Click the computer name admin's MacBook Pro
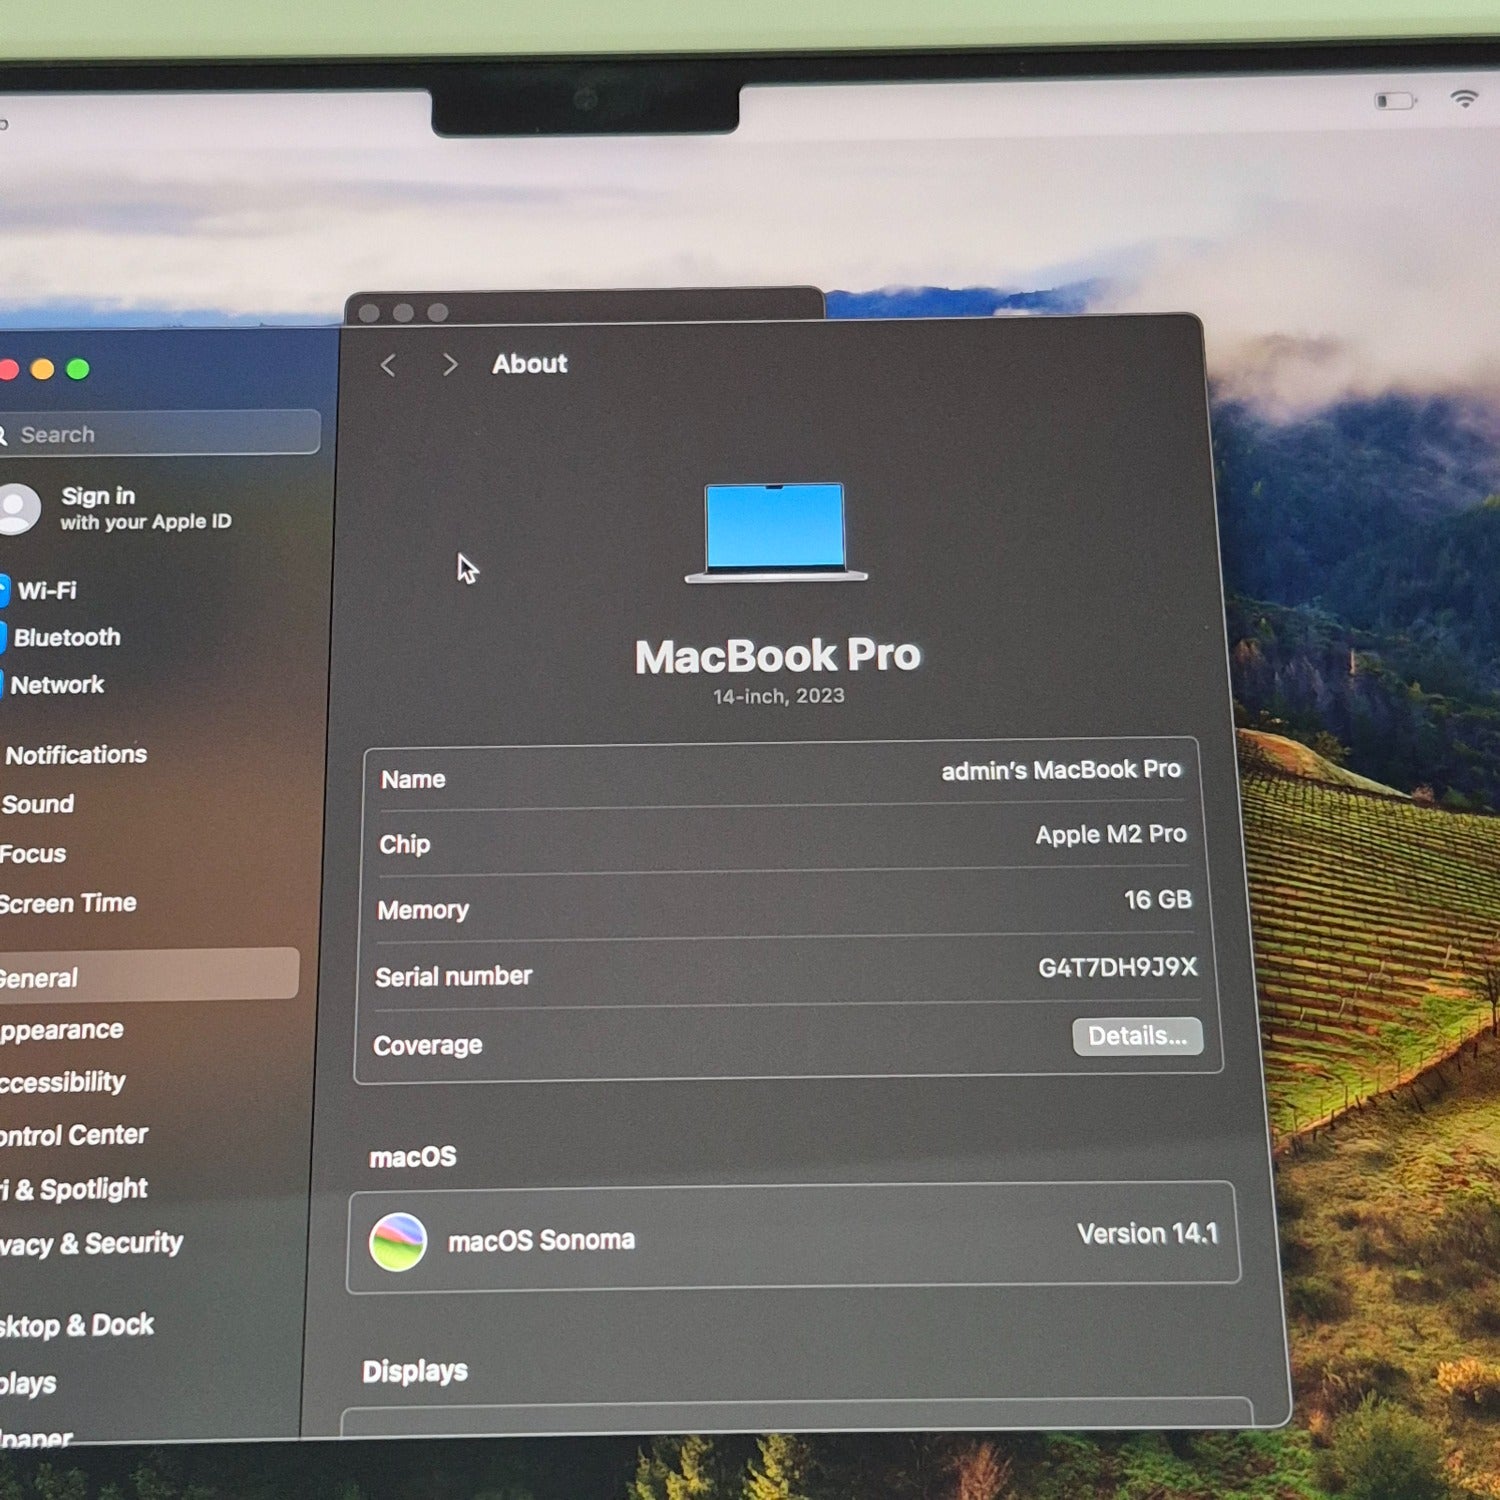Image resolution: width=1500 pixels, height=1500 pixels. tap(1061, 770)
